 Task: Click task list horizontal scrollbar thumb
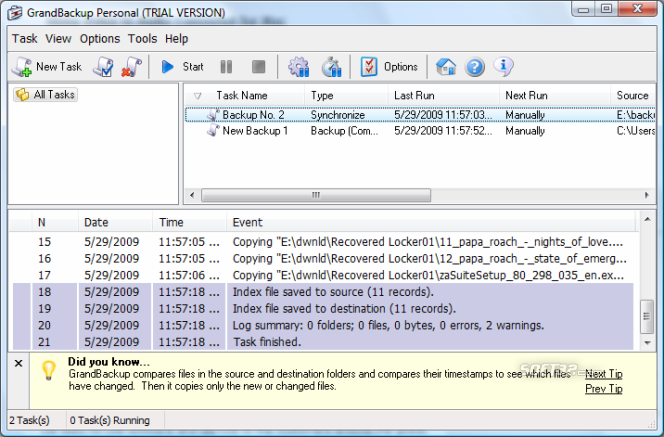pyautogui.click(x=316, y=195)
